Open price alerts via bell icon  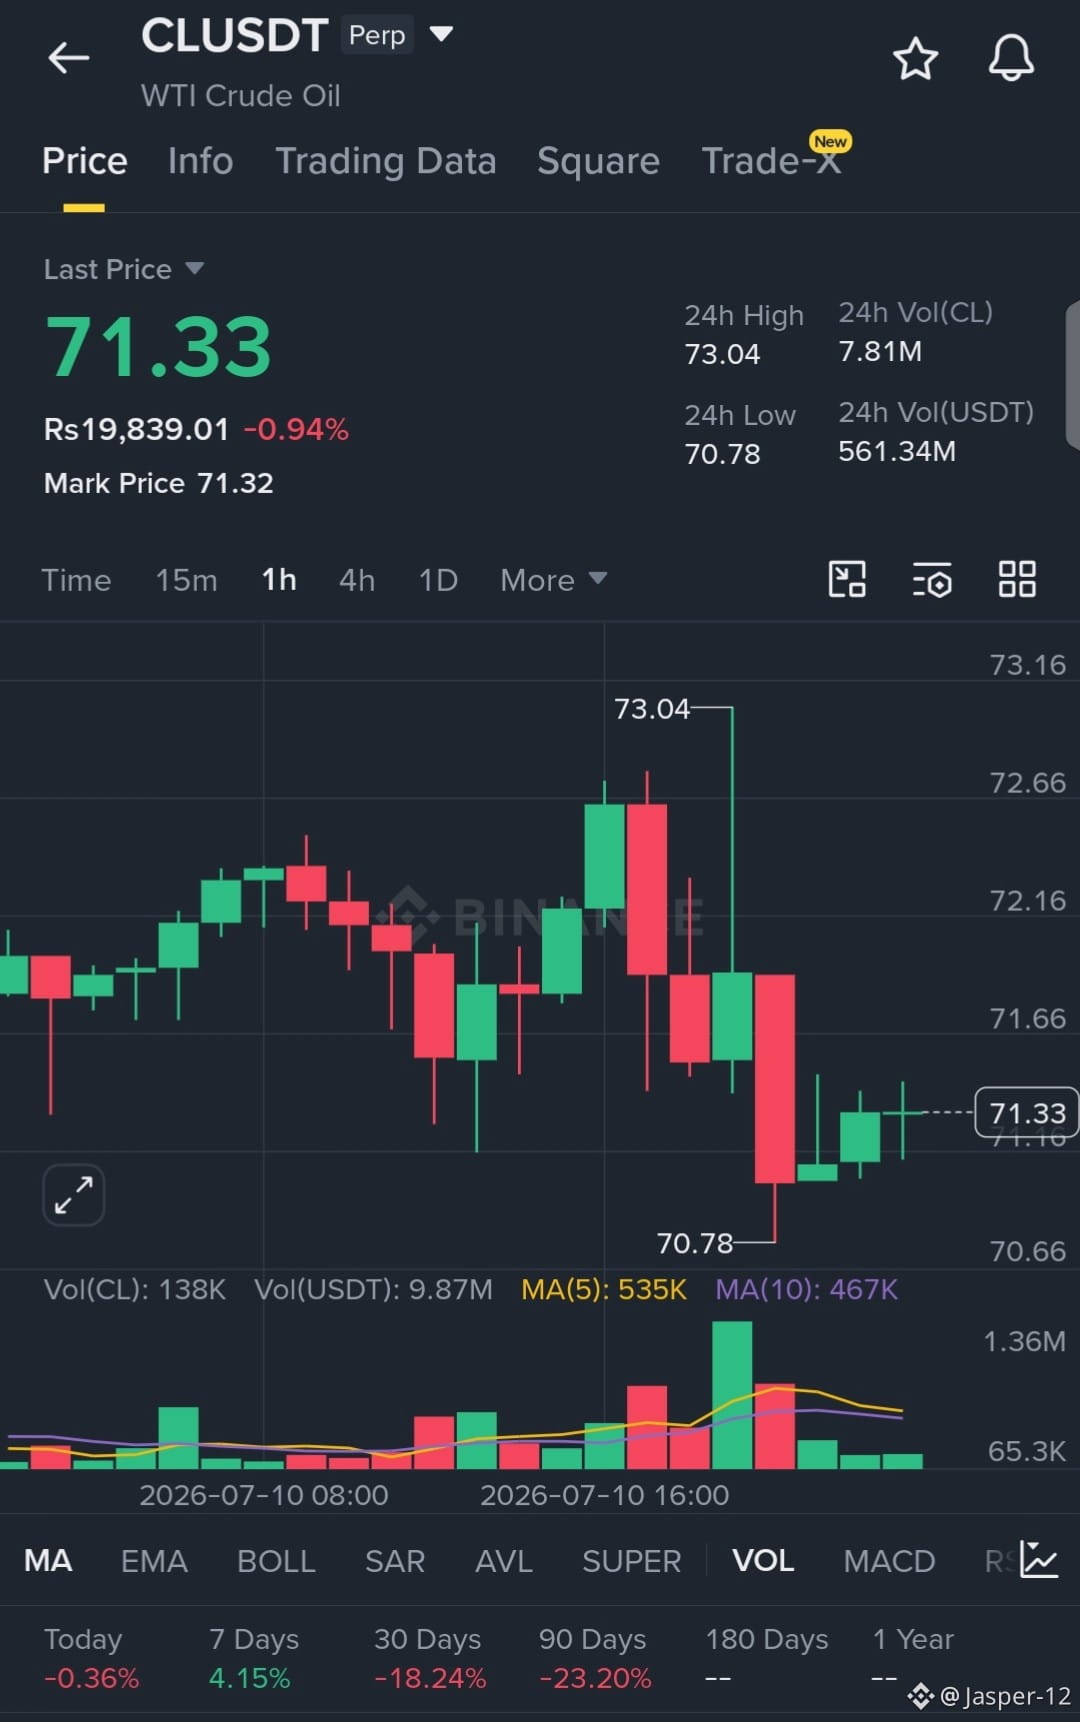pos(1011,58)
